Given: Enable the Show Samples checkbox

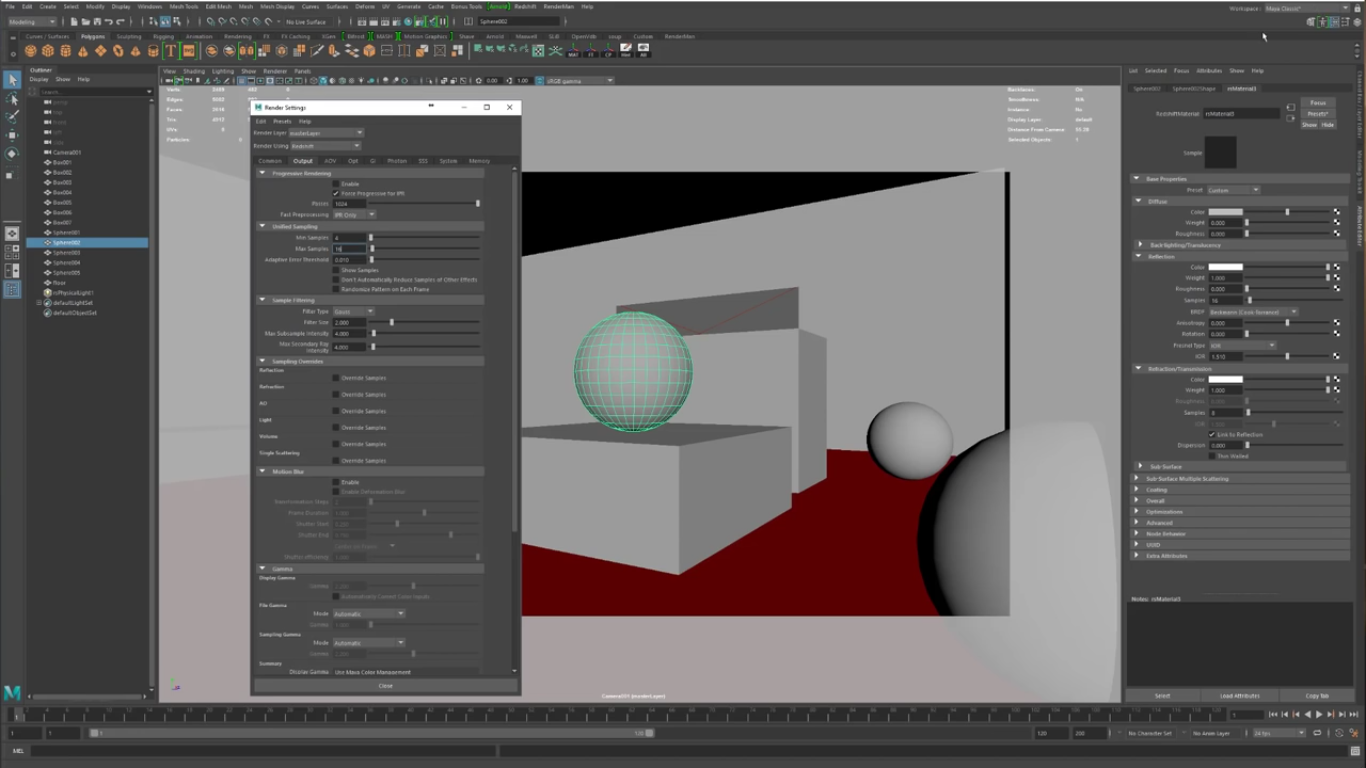Looking at the screenshot, I should [x=336, y=270].
